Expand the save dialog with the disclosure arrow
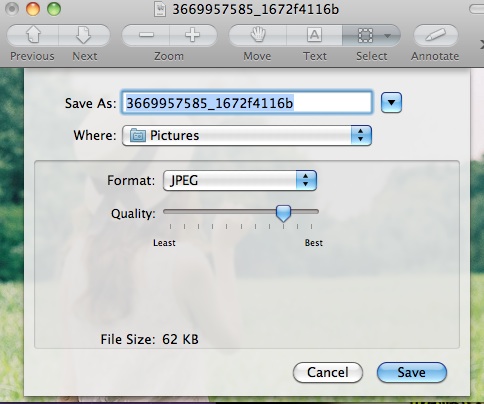 (x=391, y=102)
